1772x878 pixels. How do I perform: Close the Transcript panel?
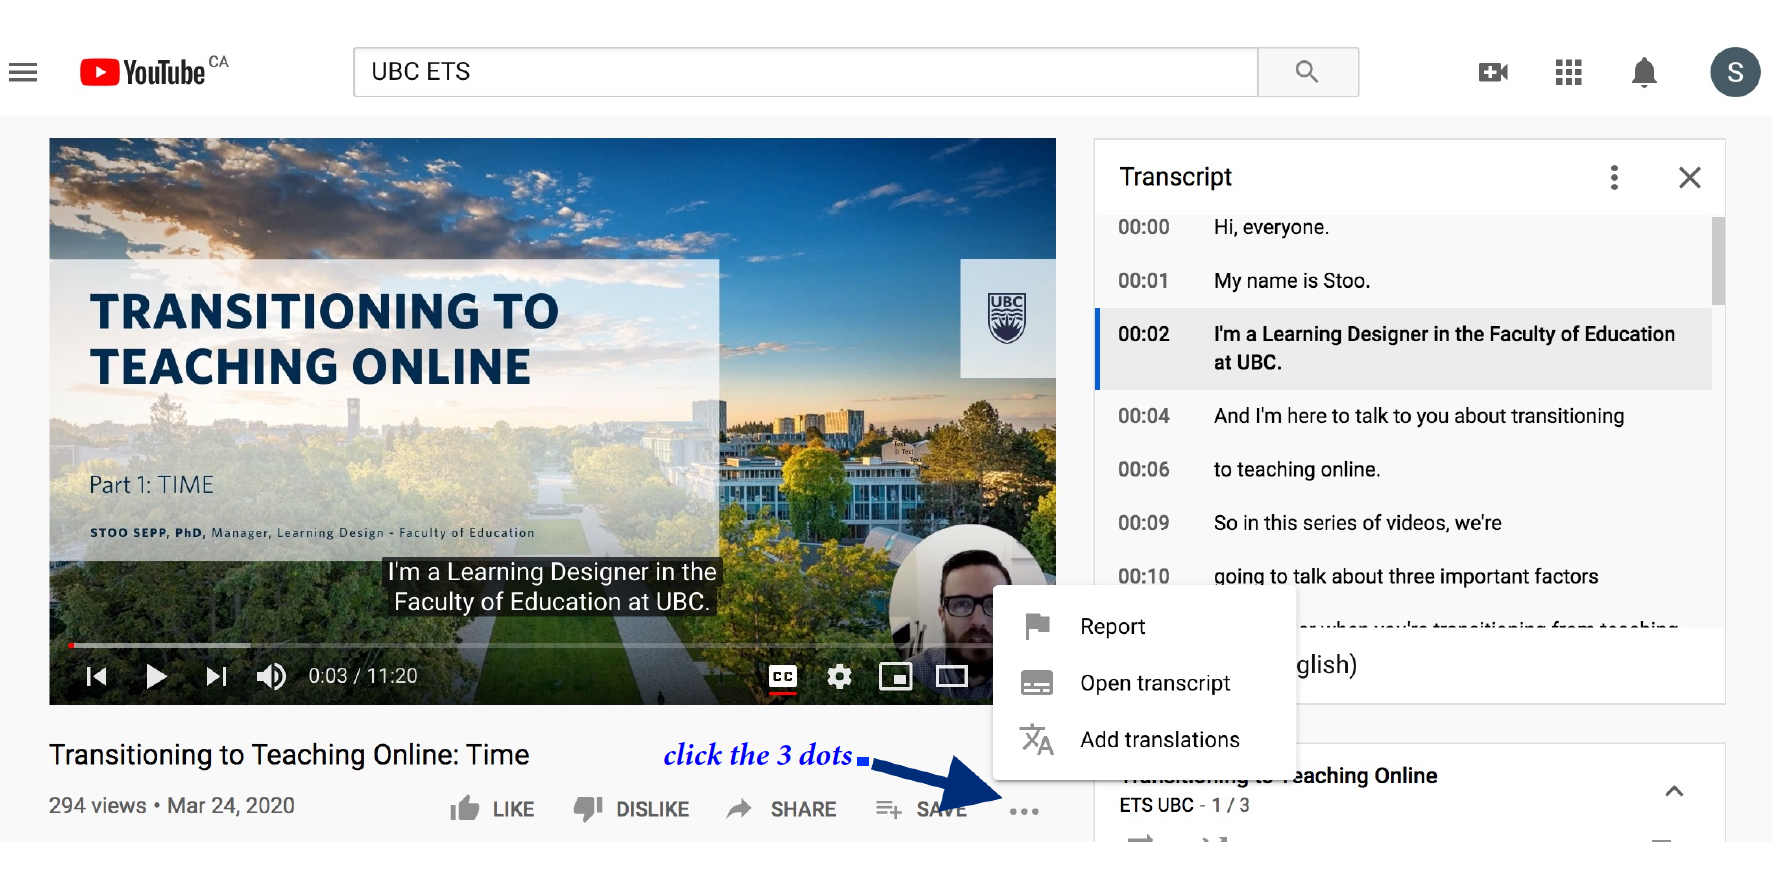click(x=1690, y=177)
